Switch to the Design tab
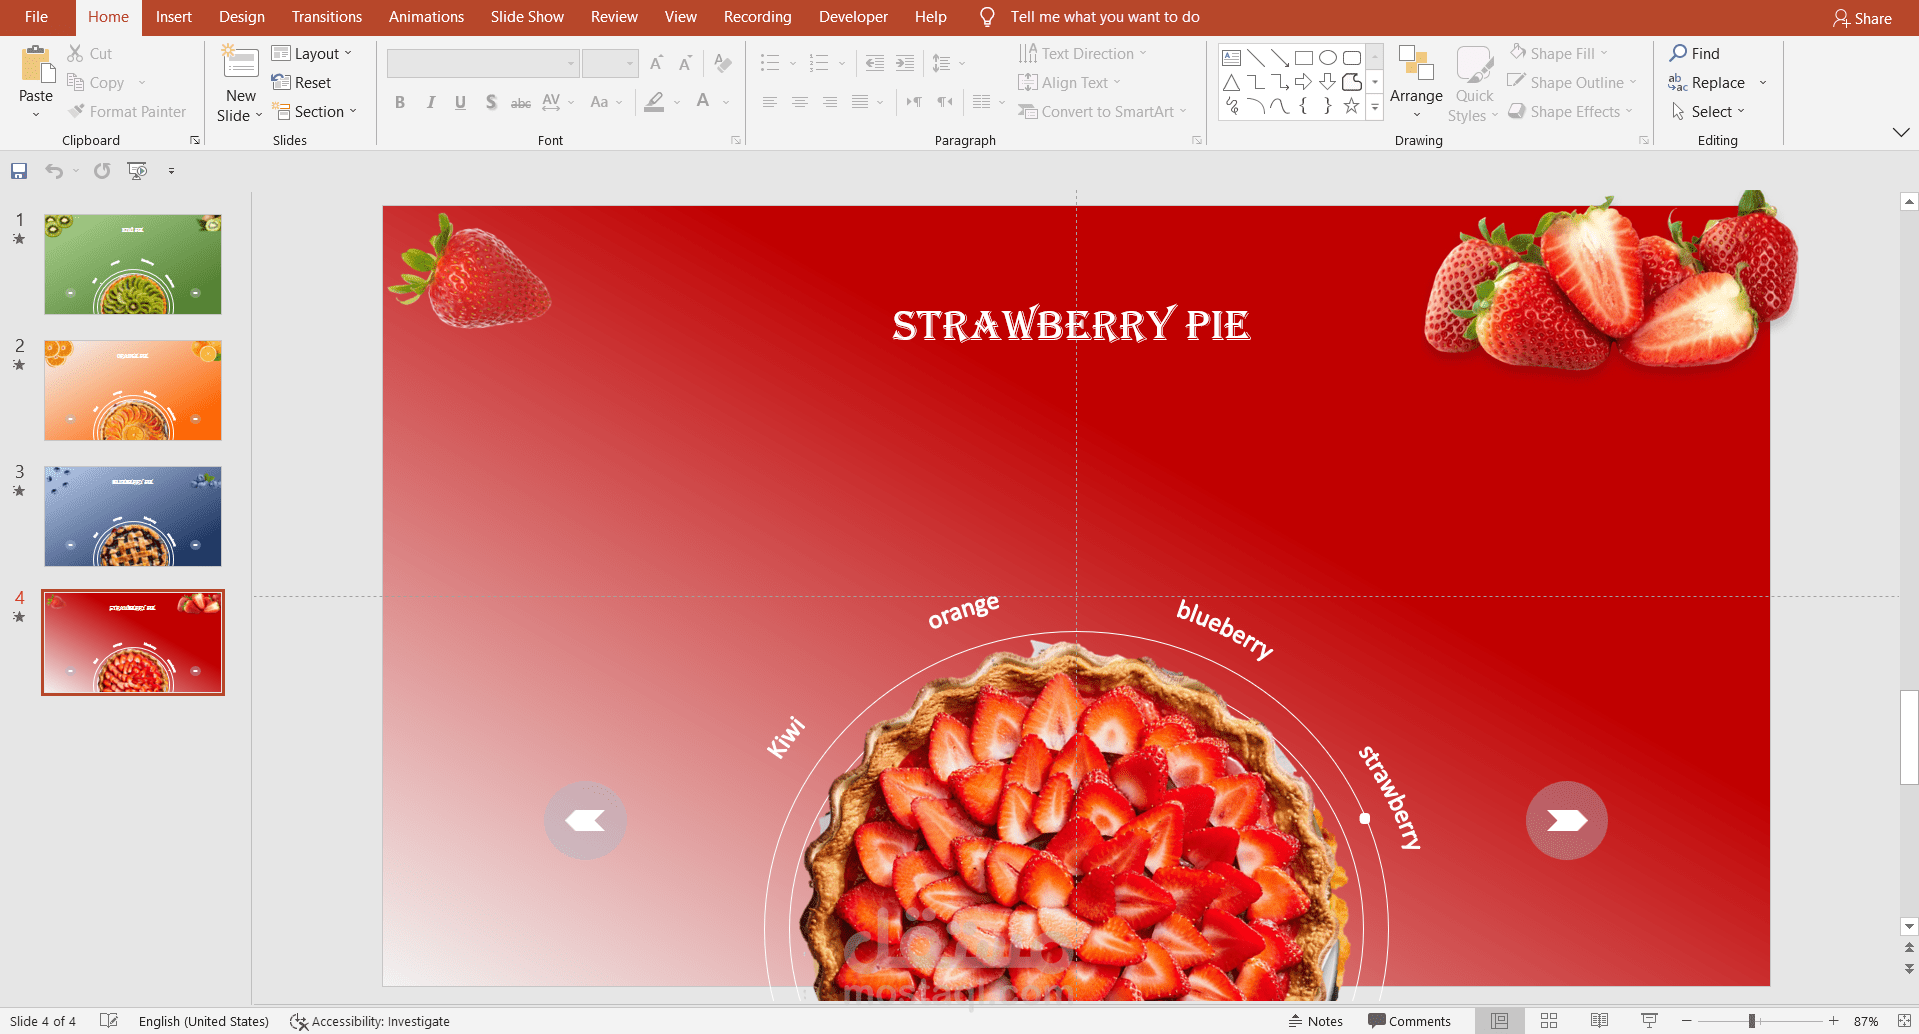1919x1034 pixels. coord(242,17)
